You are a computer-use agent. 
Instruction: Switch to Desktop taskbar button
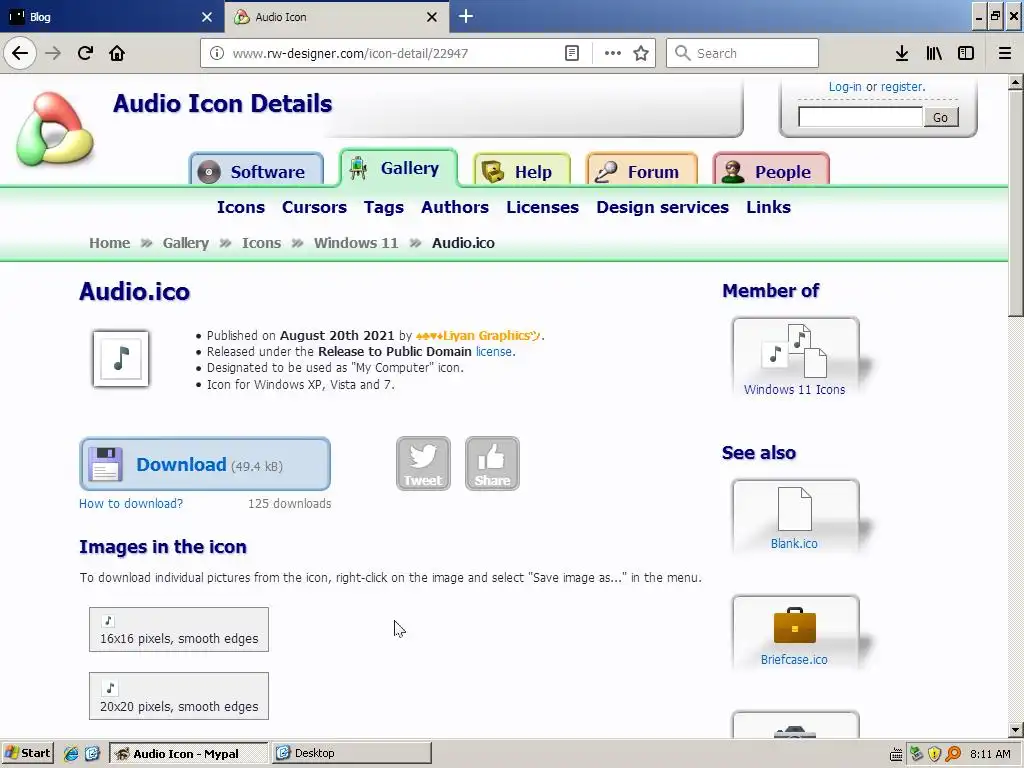coord(351,753)
